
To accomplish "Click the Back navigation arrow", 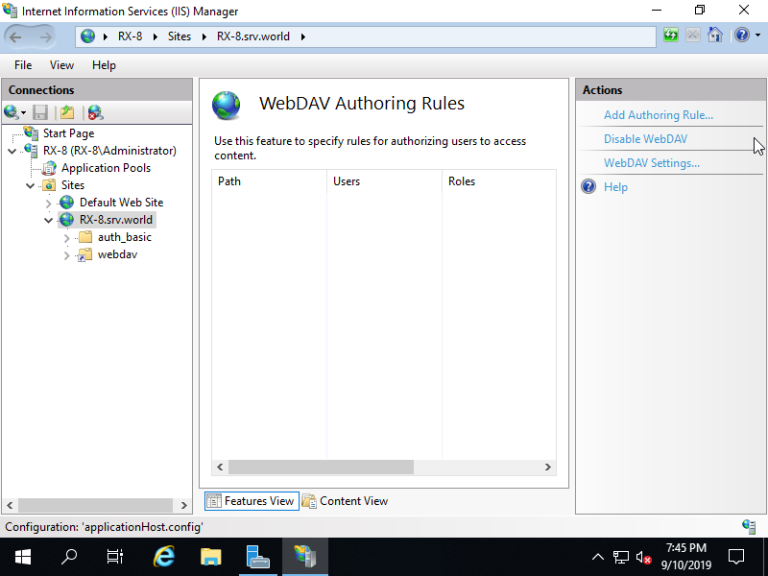I will 16,37.
